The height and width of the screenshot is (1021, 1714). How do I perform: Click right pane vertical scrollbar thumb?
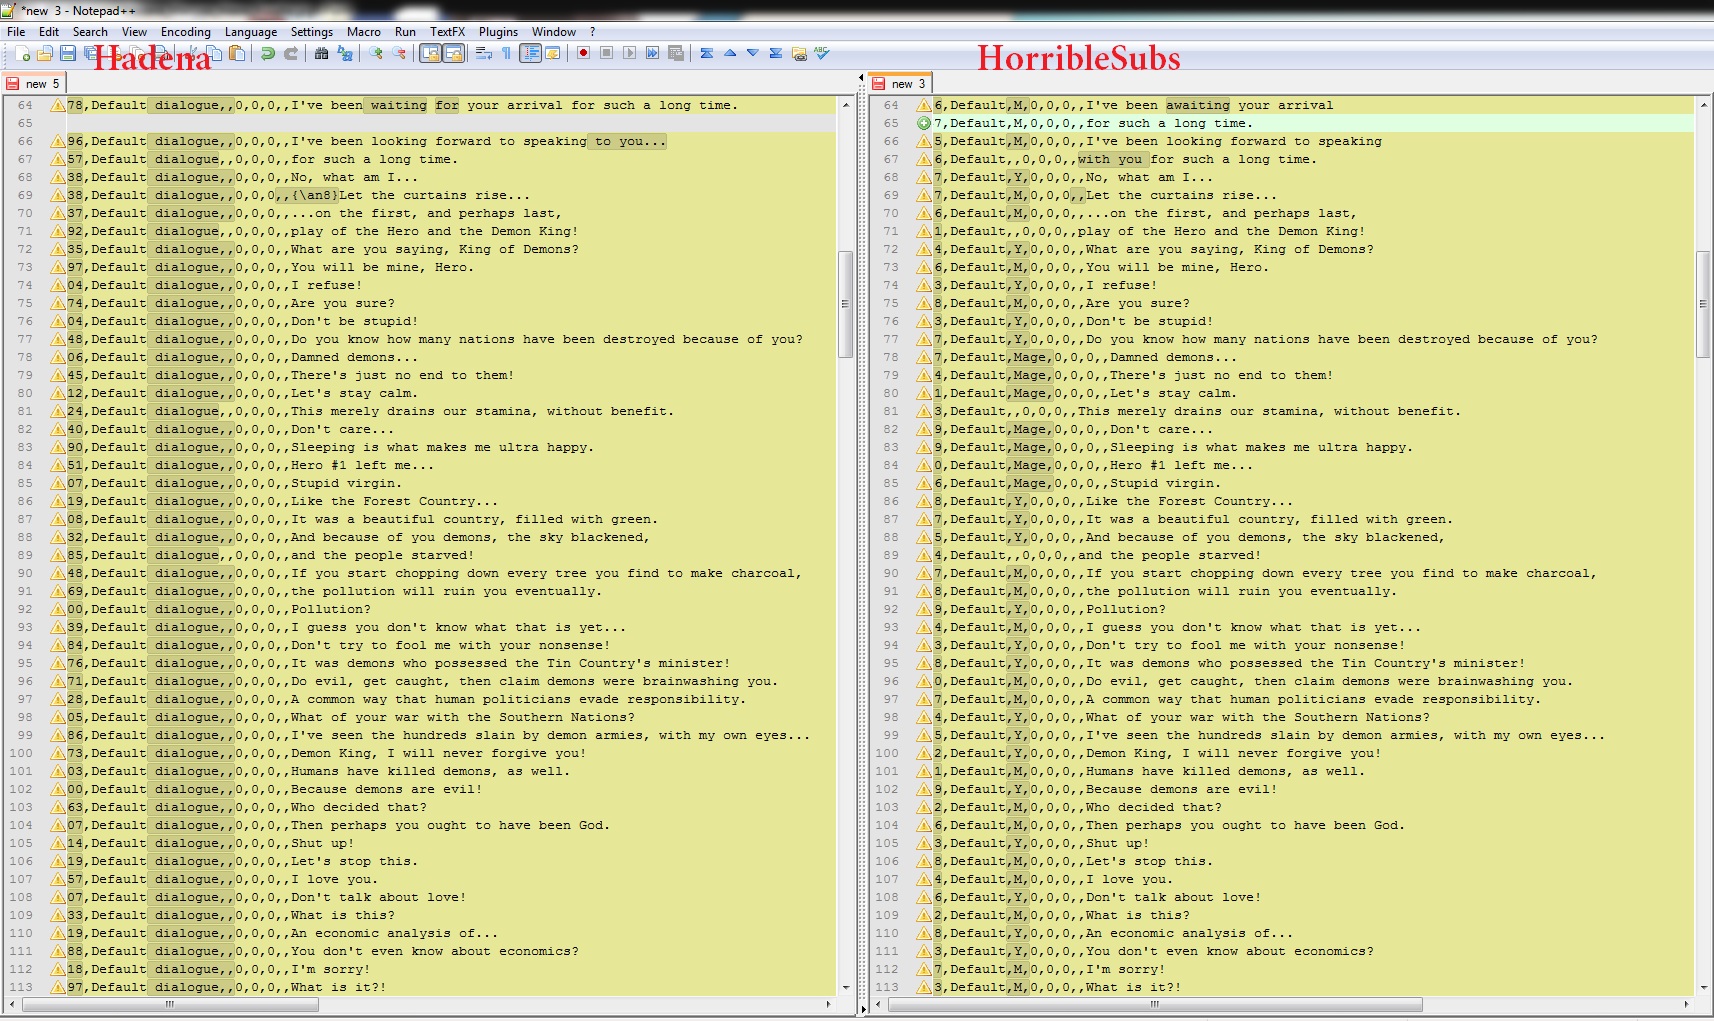click(x=1703, y=304)
